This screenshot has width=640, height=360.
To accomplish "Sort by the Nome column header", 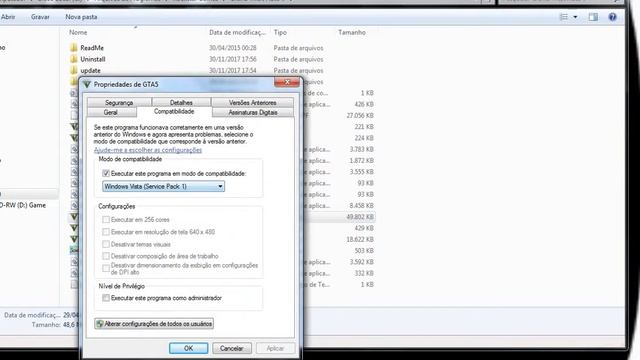I will tap(78, 32).
